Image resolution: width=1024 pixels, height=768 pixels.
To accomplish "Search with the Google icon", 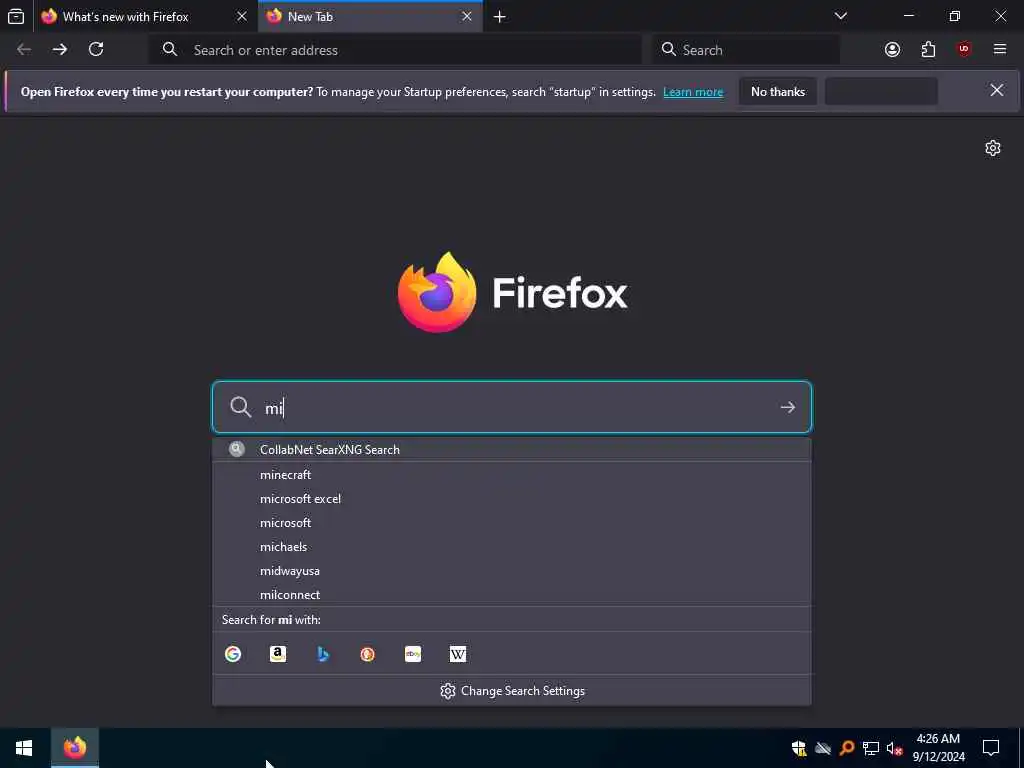I will click(233, 654).
